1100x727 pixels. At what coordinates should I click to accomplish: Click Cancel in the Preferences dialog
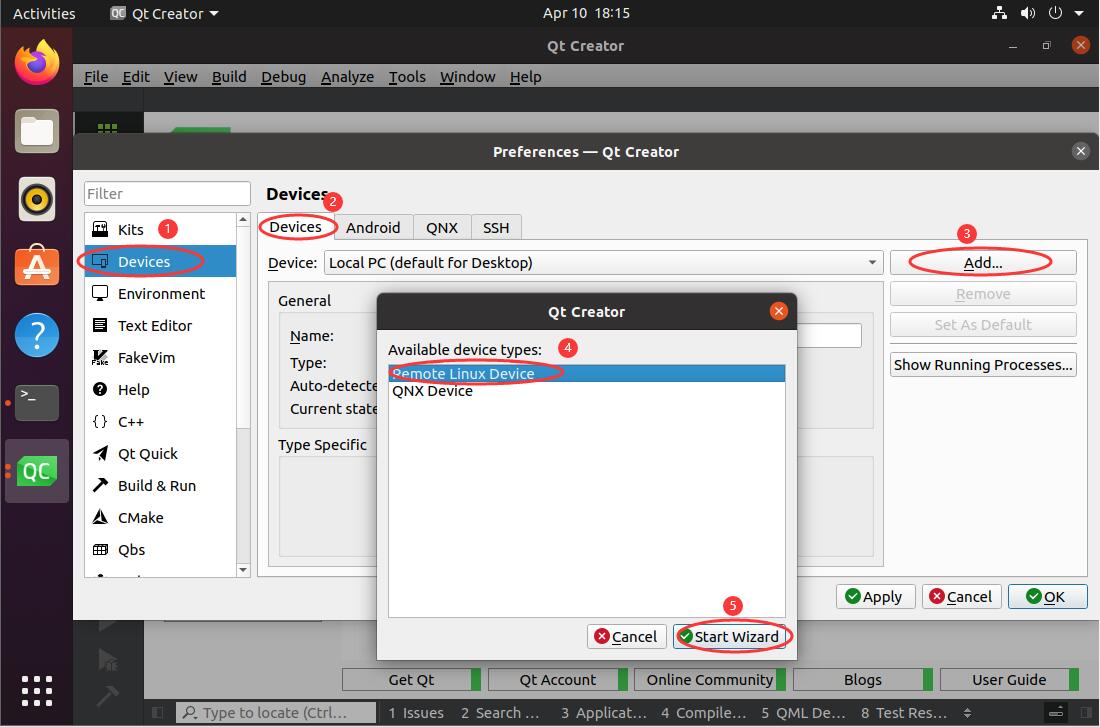pos(961,596)
